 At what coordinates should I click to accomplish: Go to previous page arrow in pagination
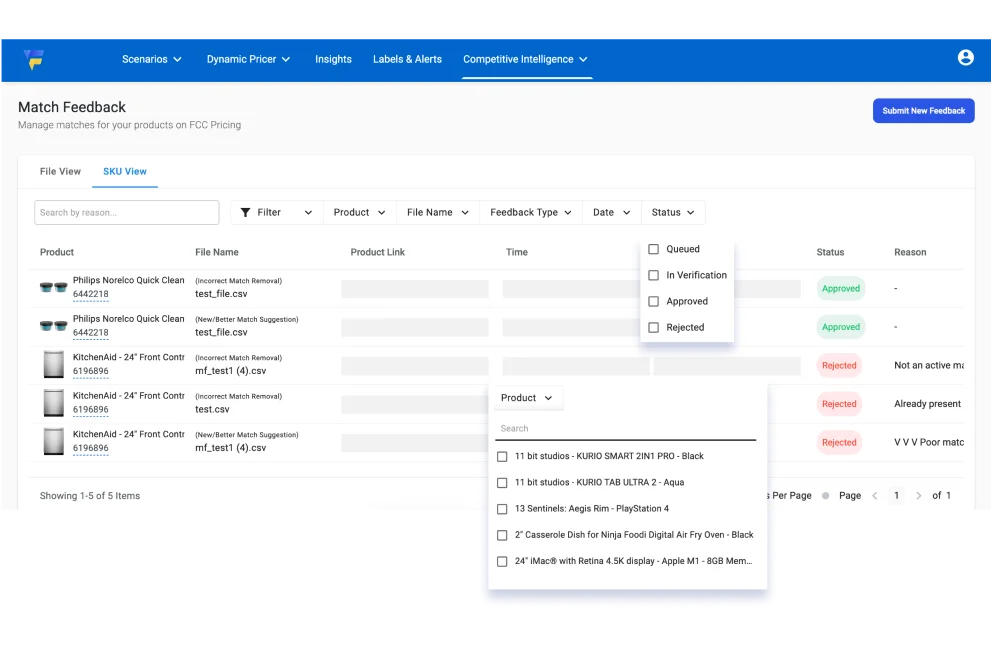pos(875,496)
